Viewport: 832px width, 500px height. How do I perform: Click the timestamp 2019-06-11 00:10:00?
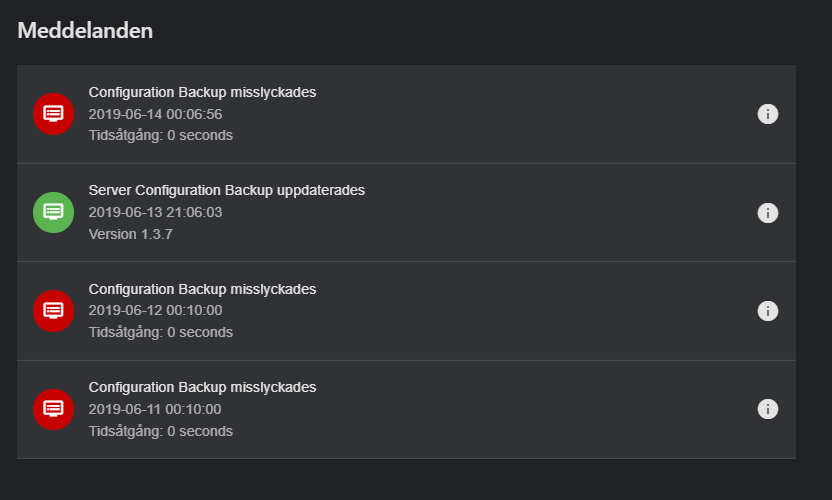pos(155,409)
